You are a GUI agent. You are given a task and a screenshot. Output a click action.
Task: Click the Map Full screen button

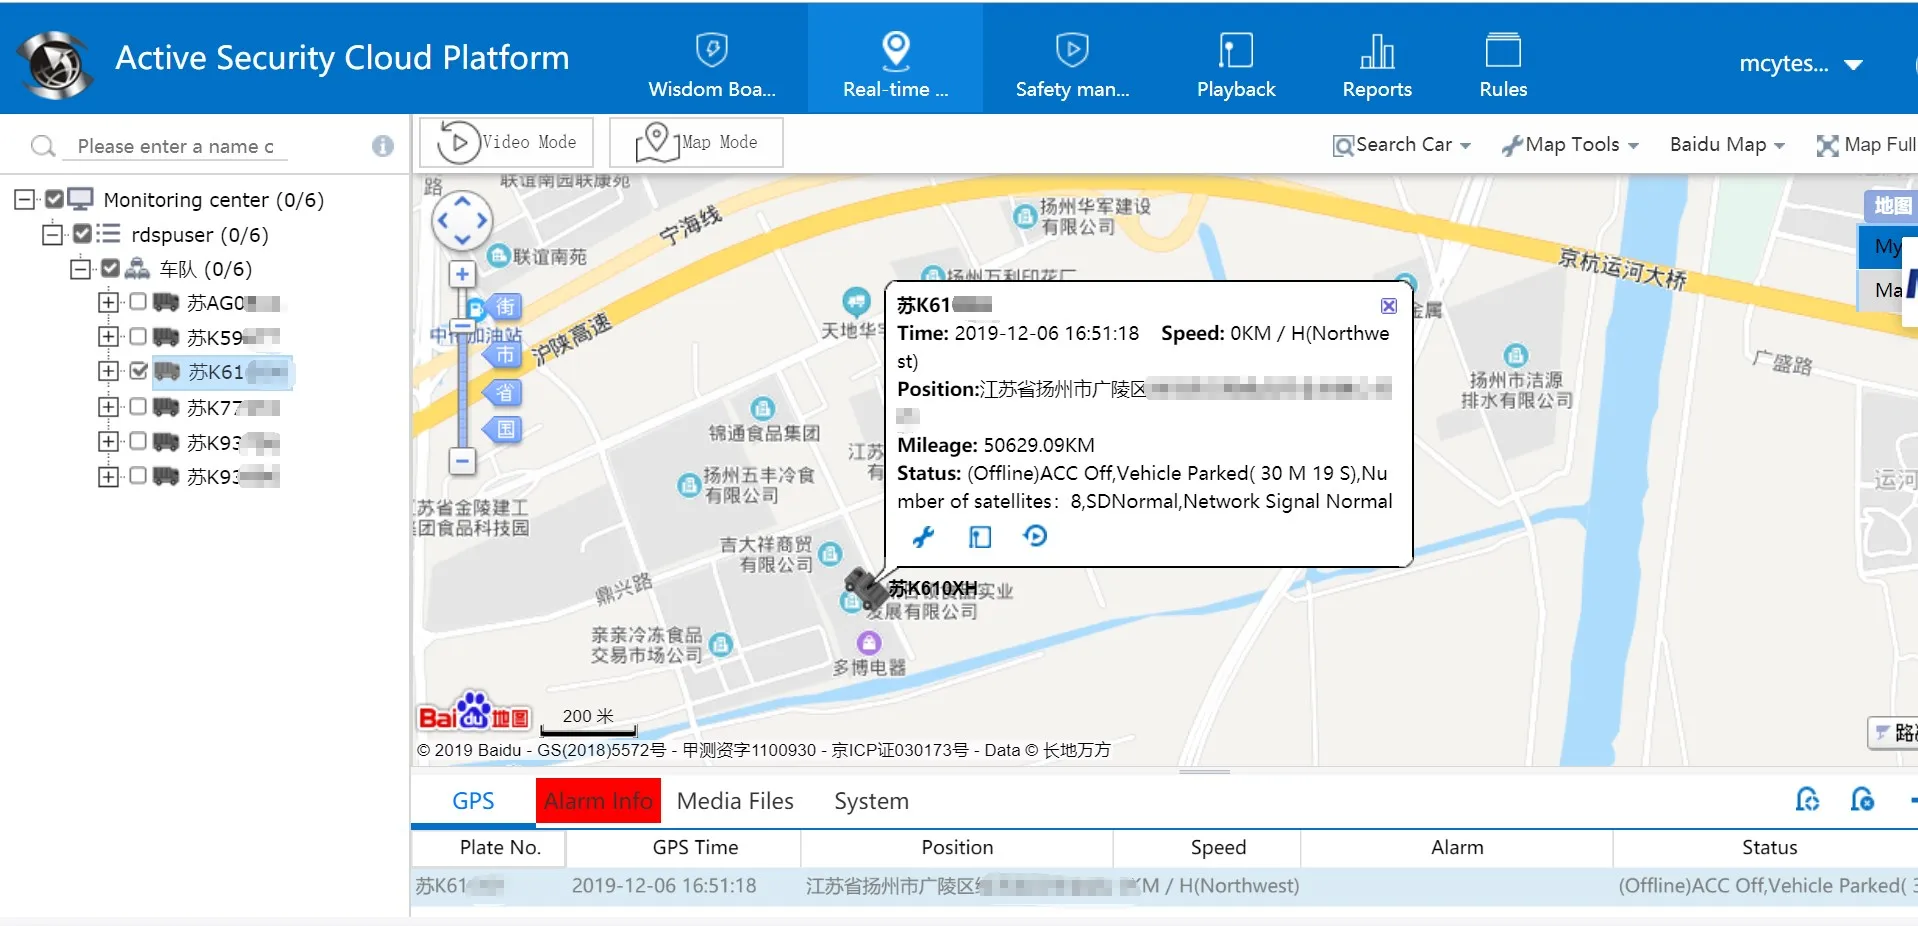point(1866,145)
